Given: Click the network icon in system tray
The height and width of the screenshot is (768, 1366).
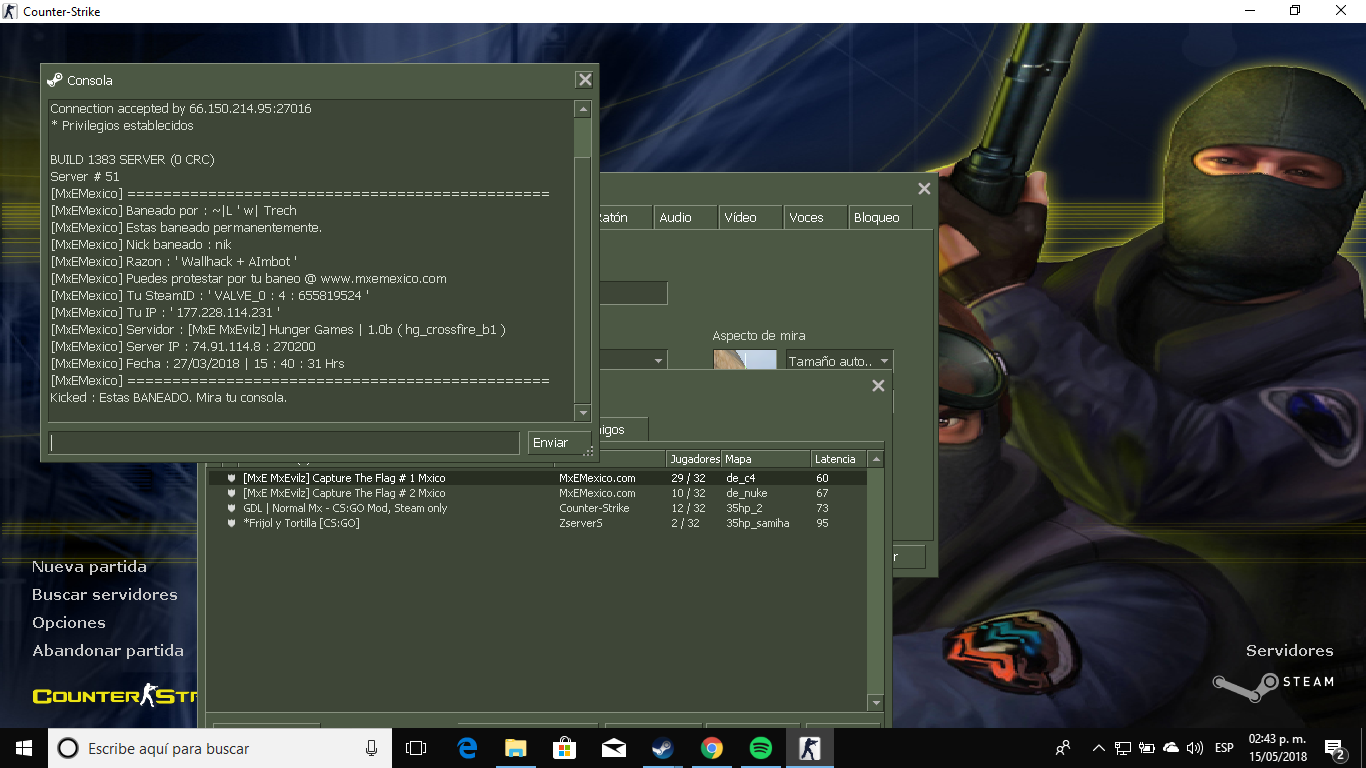Looking at the screenshot, I should 1123,748.
